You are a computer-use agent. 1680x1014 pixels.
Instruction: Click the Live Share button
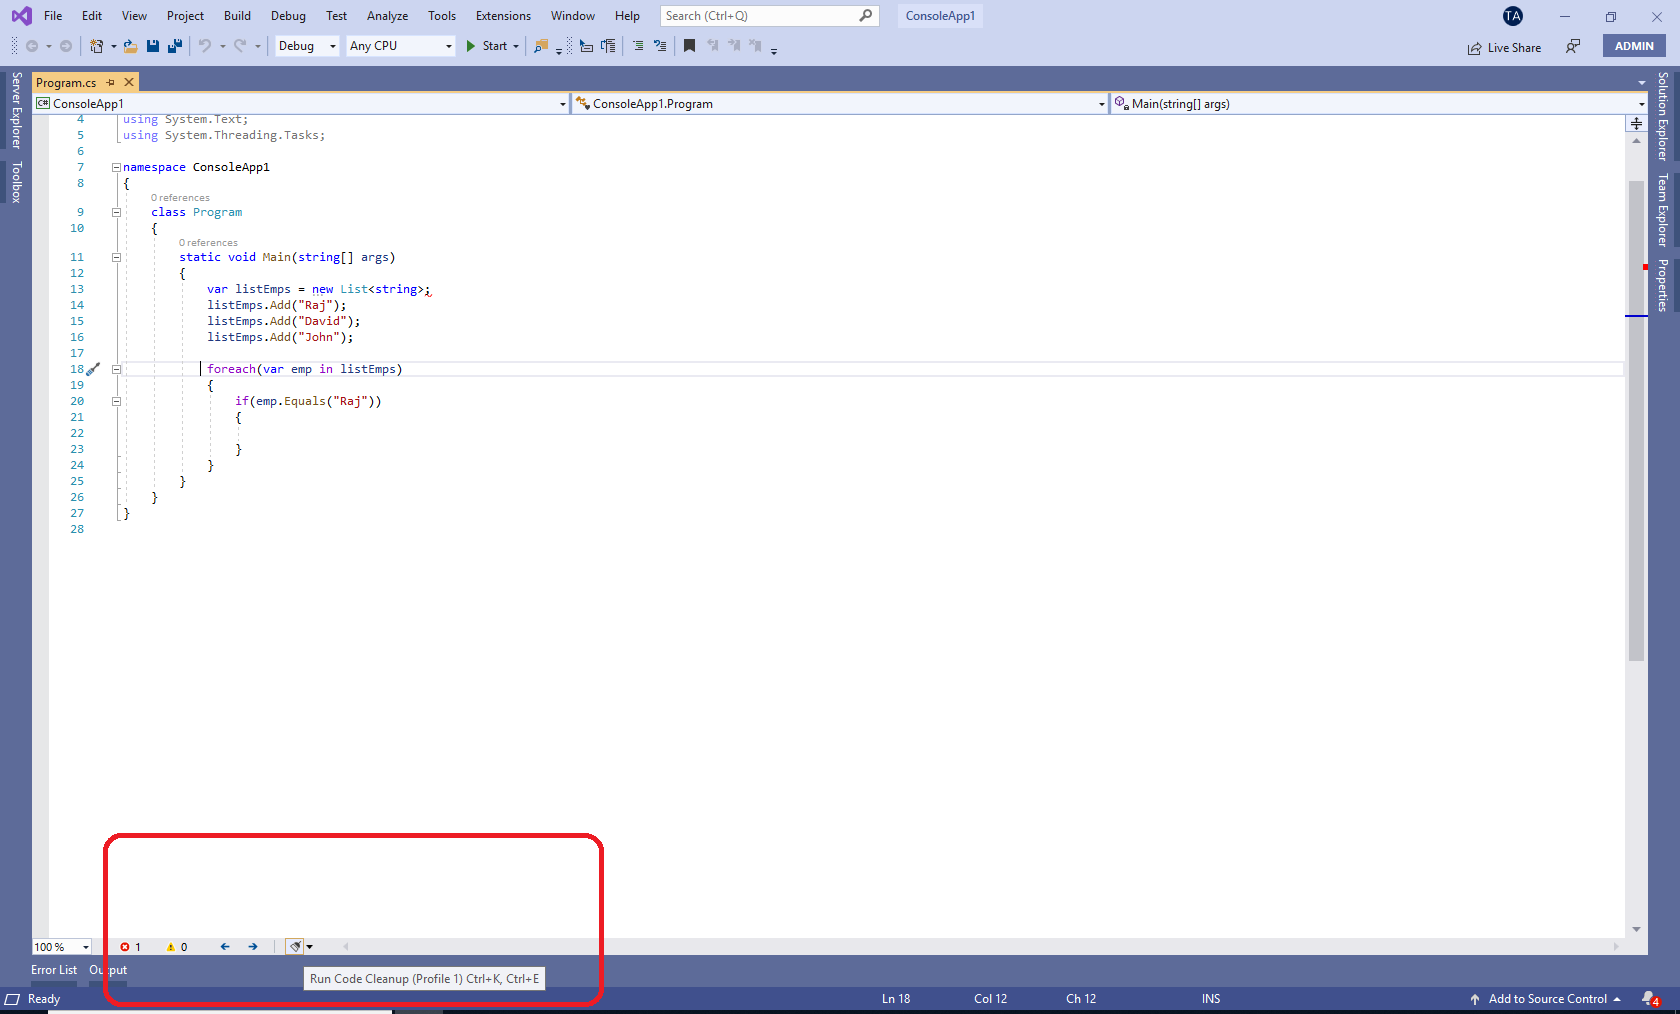1504,47
